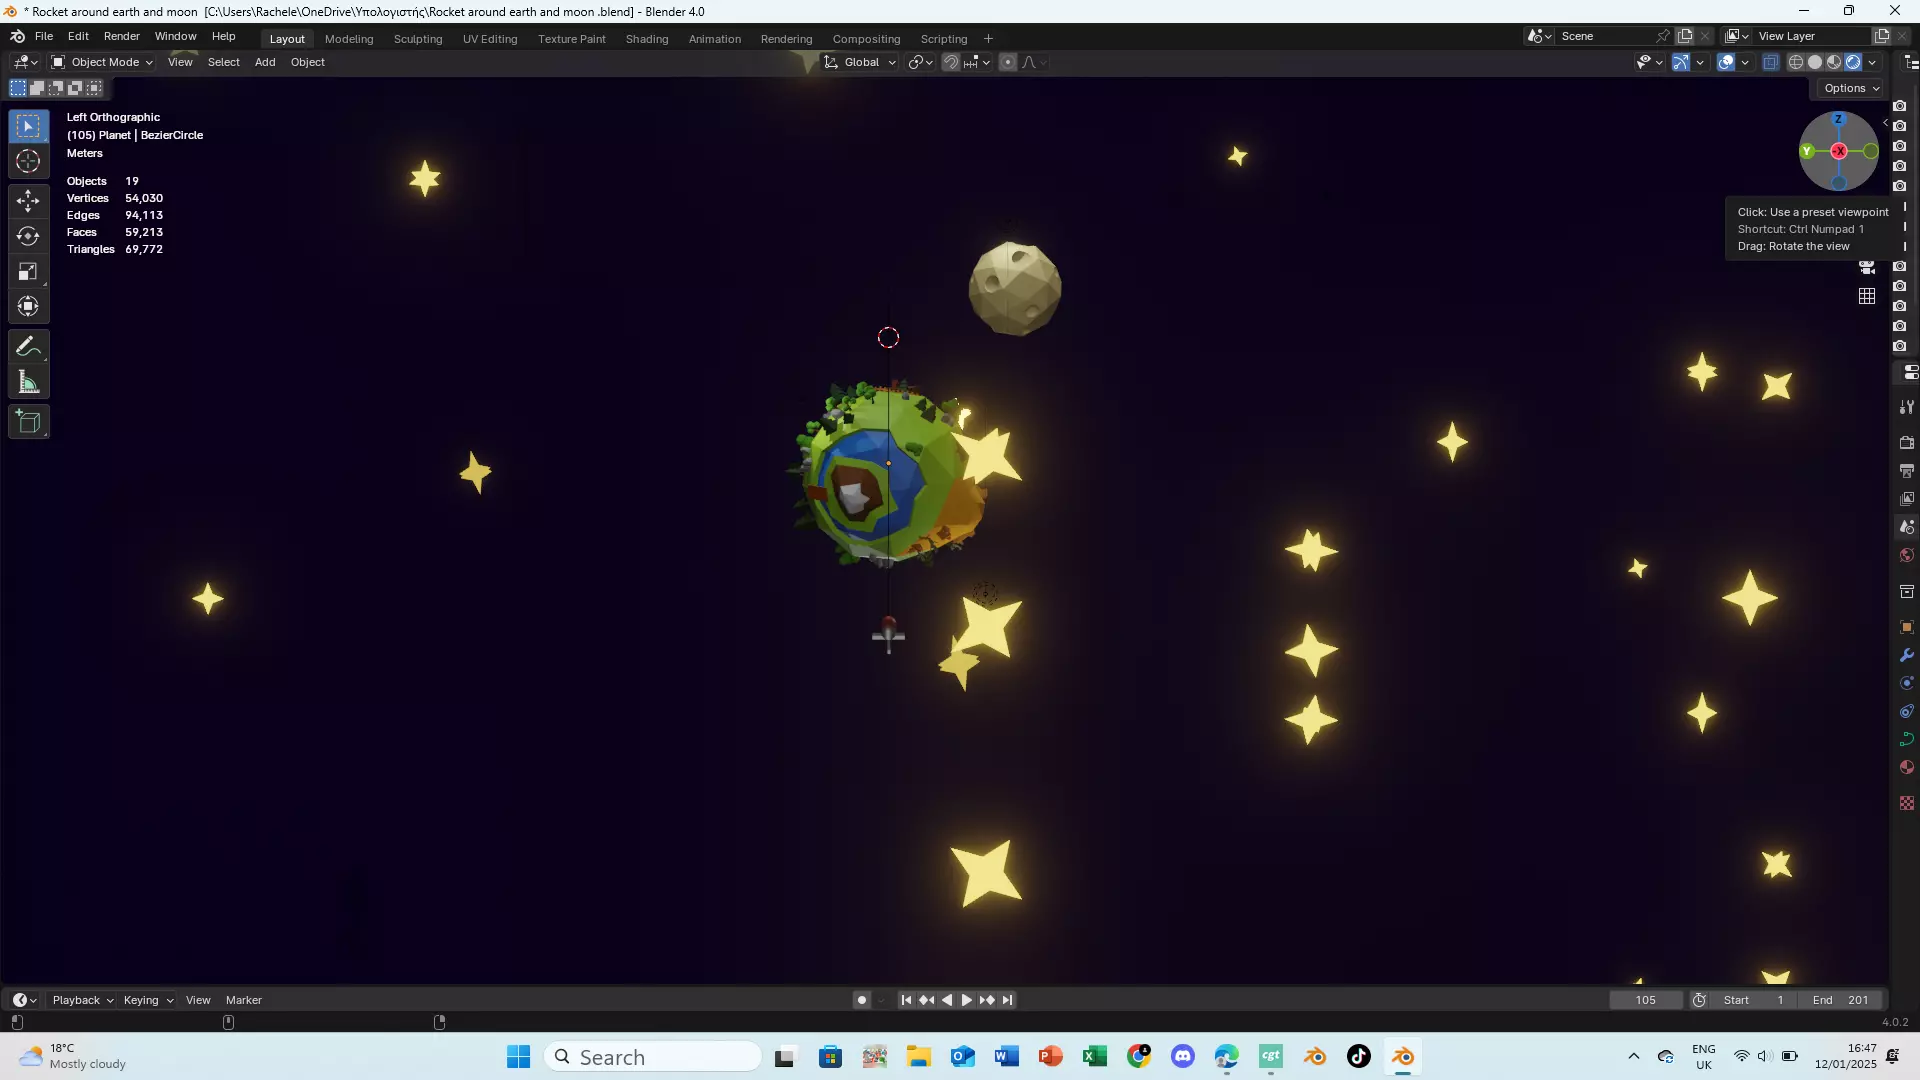Switch to Material Preview shading

[1834, 62]
